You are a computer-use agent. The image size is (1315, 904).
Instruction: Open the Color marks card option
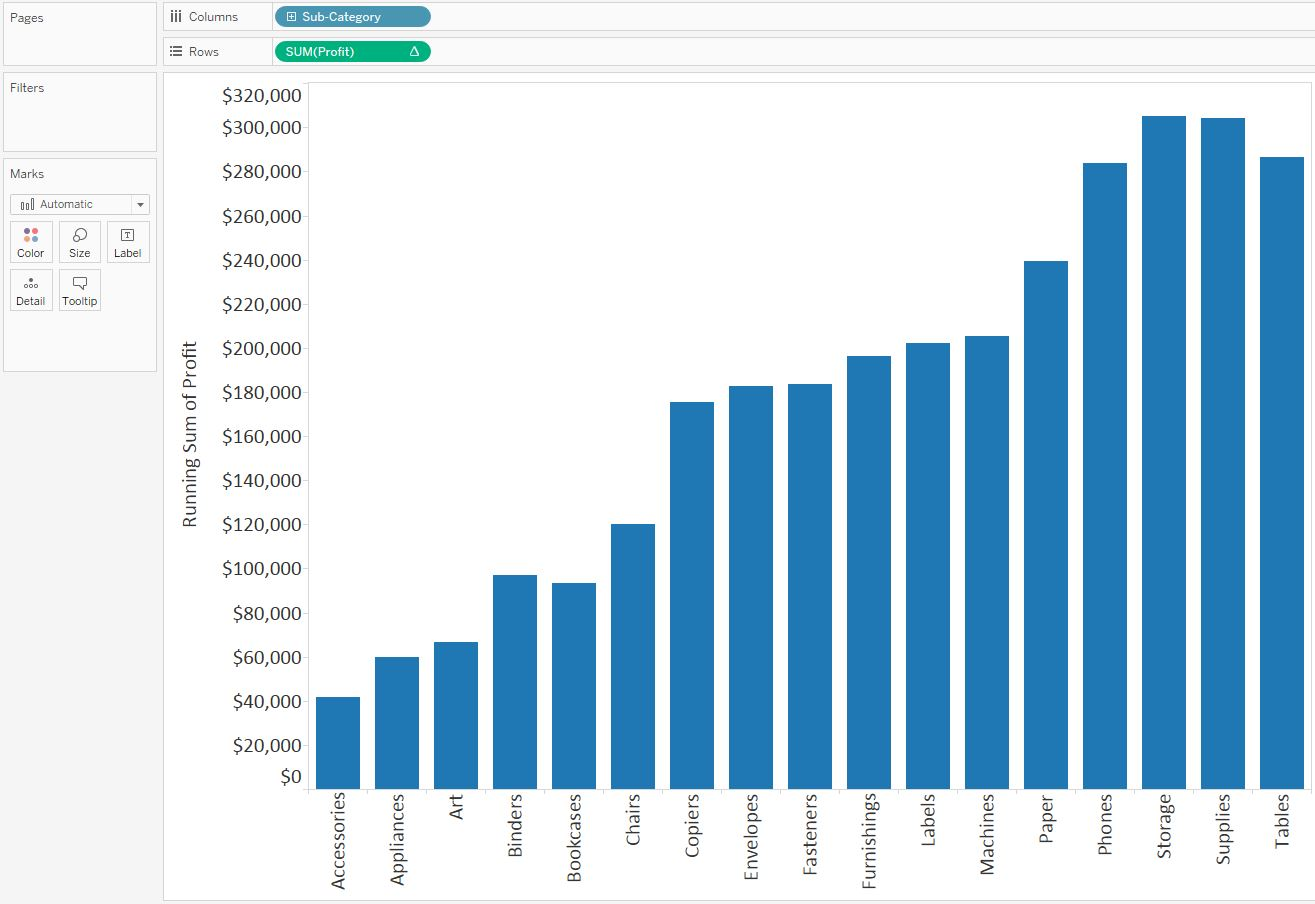click(30, 241)
